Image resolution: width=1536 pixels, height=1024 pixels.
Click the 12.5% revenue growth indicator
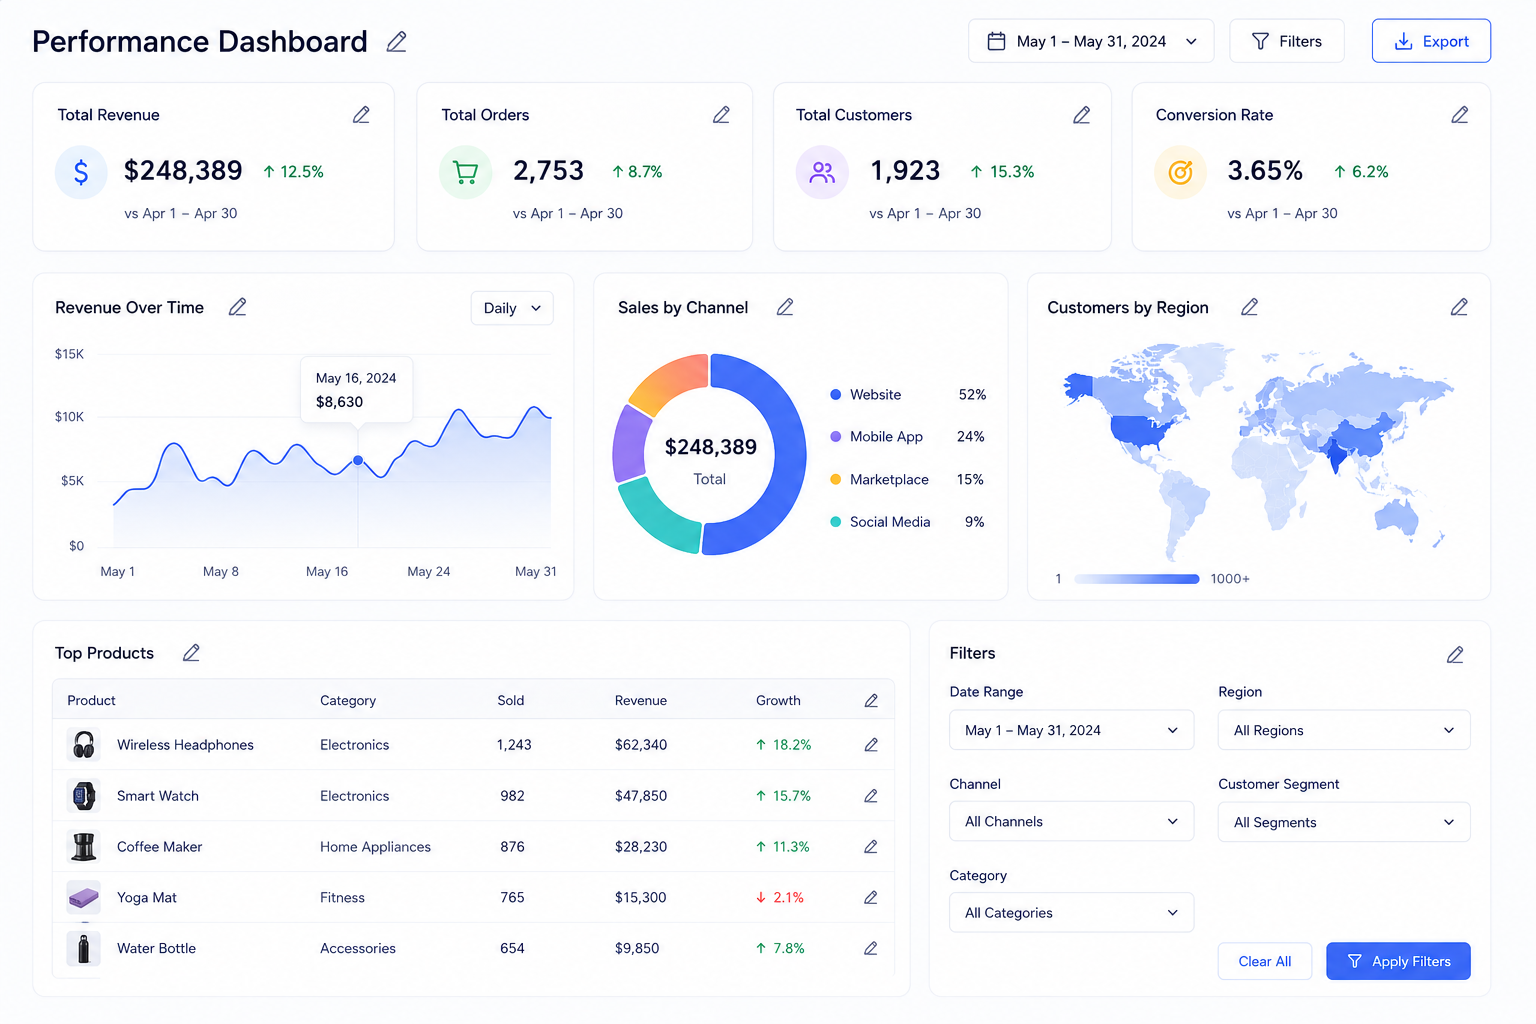(x=293, y=172)
